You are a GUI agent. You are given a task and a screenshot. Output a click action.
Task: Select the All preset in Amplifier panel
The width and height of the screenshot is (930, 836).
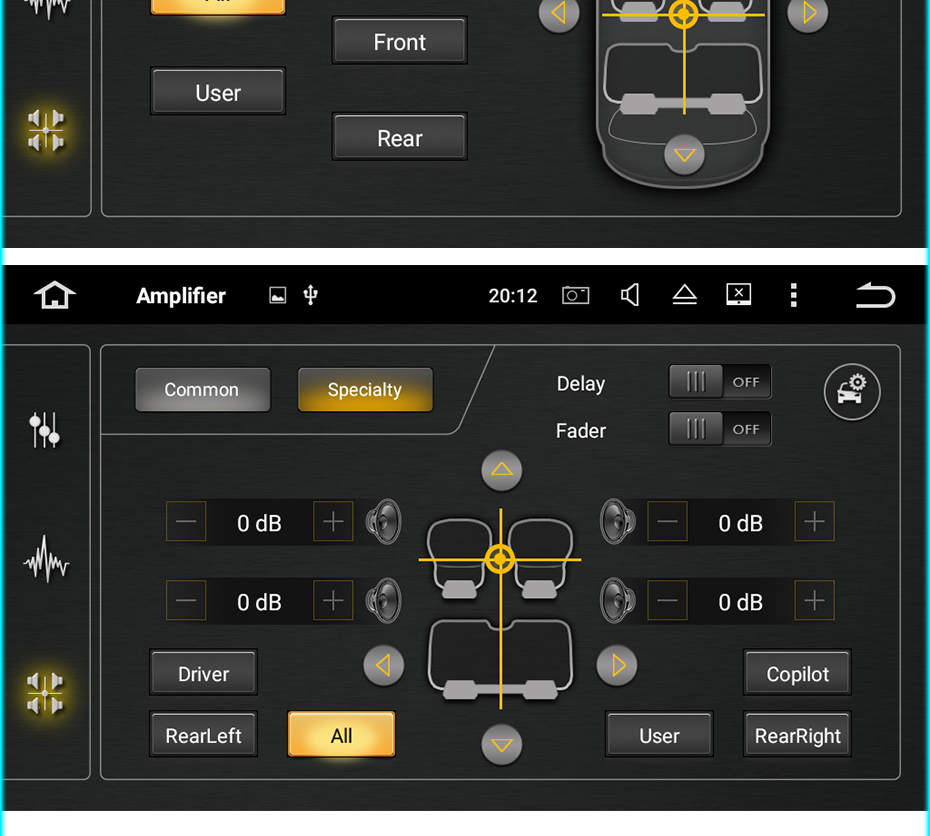[x=342, y=735]
